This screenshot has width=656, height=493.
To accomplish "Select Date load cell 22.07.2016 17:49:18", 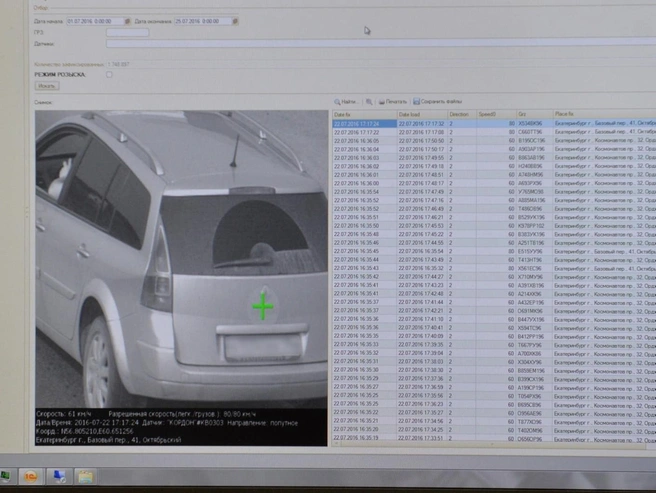I will pos(422,166).
